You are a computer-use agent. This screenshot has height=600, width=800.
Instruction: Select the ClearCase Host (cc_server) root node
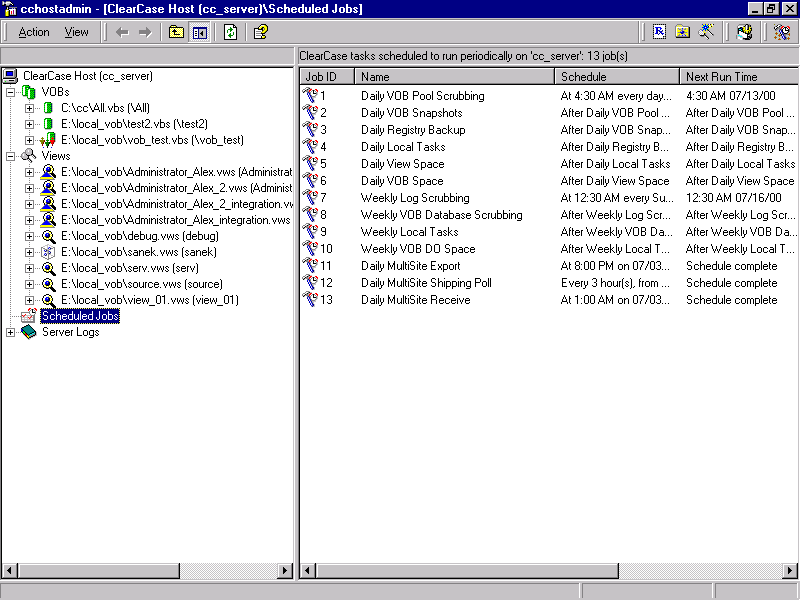(x=88, y=76)
